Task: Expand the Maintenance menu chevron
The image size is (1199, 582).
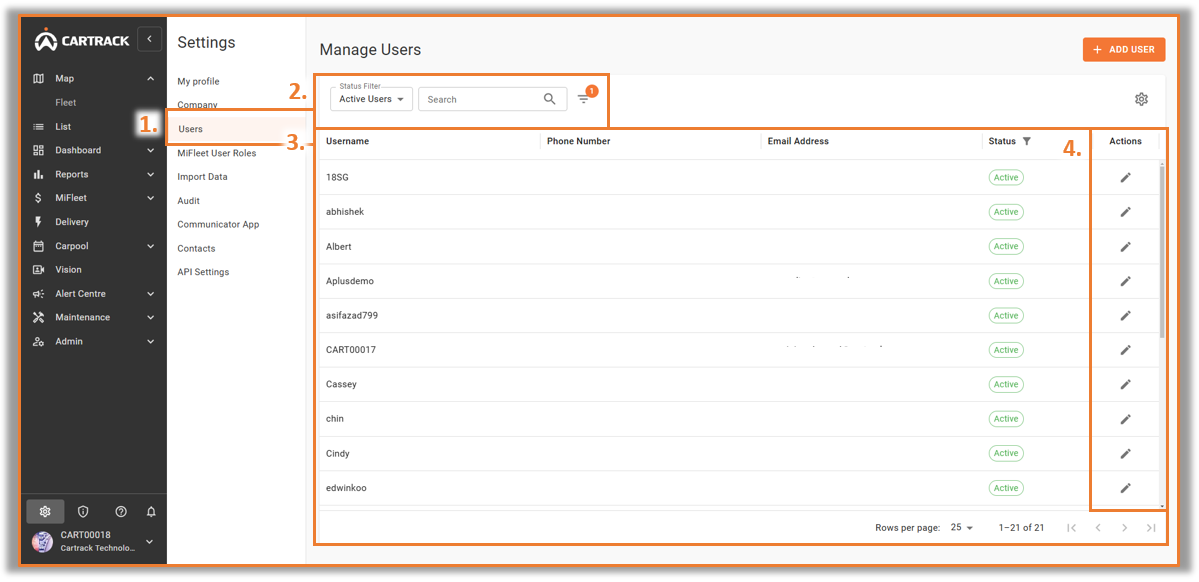Action: (x=150, y=317)
